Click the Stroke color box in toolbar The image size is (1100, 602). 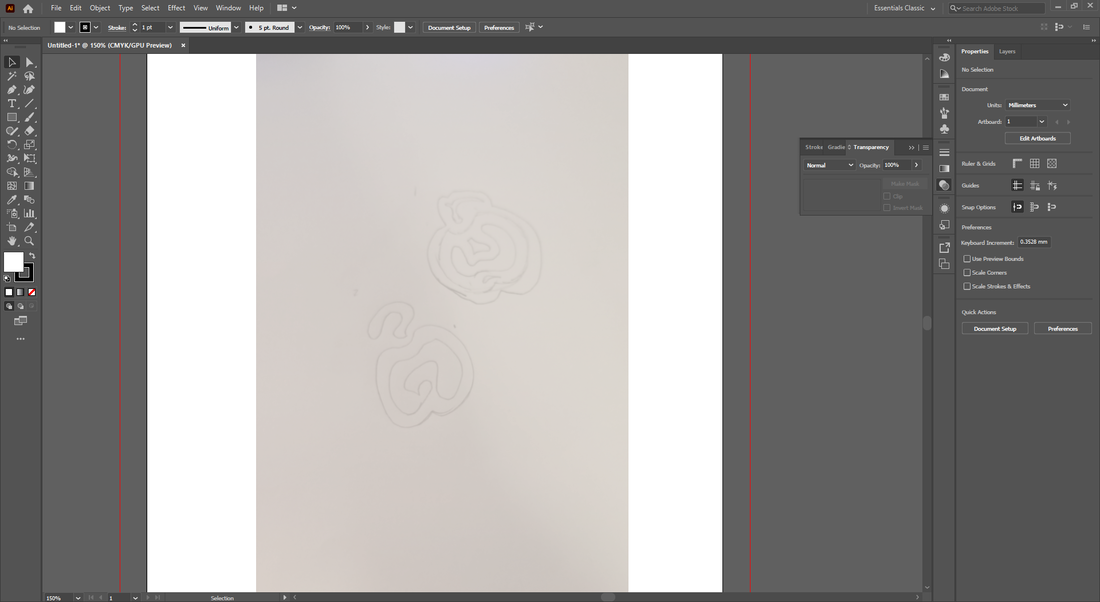pos(26,273)
